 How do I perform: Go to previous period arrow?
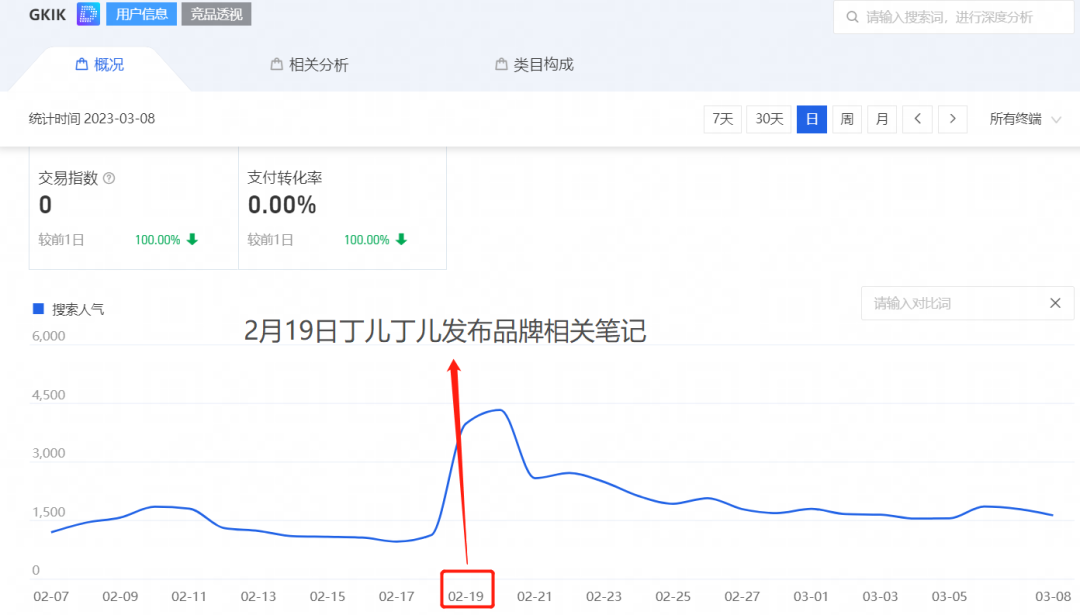tap(917, 119)
